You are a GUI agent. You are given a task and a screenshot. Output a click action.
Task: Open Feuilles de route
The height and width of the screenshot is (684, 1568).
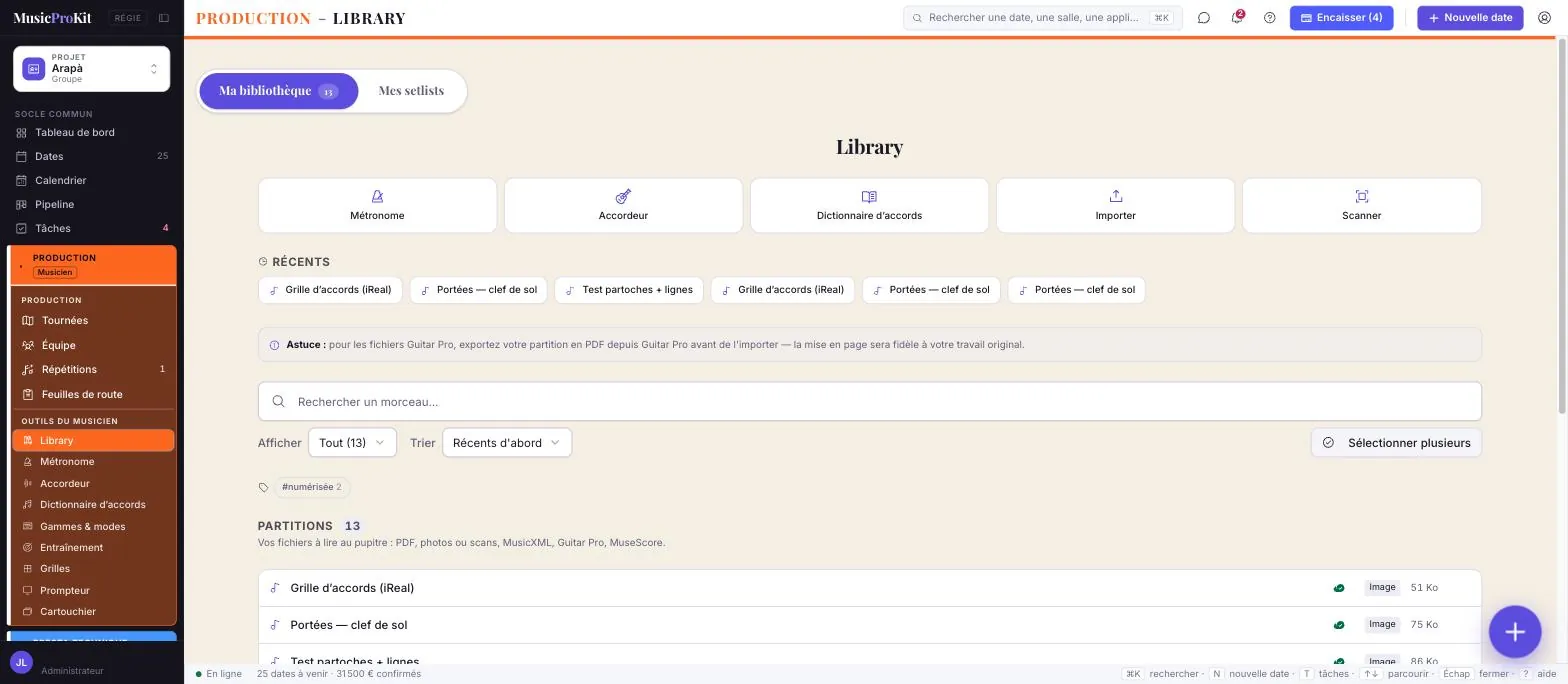pos(93,394)
